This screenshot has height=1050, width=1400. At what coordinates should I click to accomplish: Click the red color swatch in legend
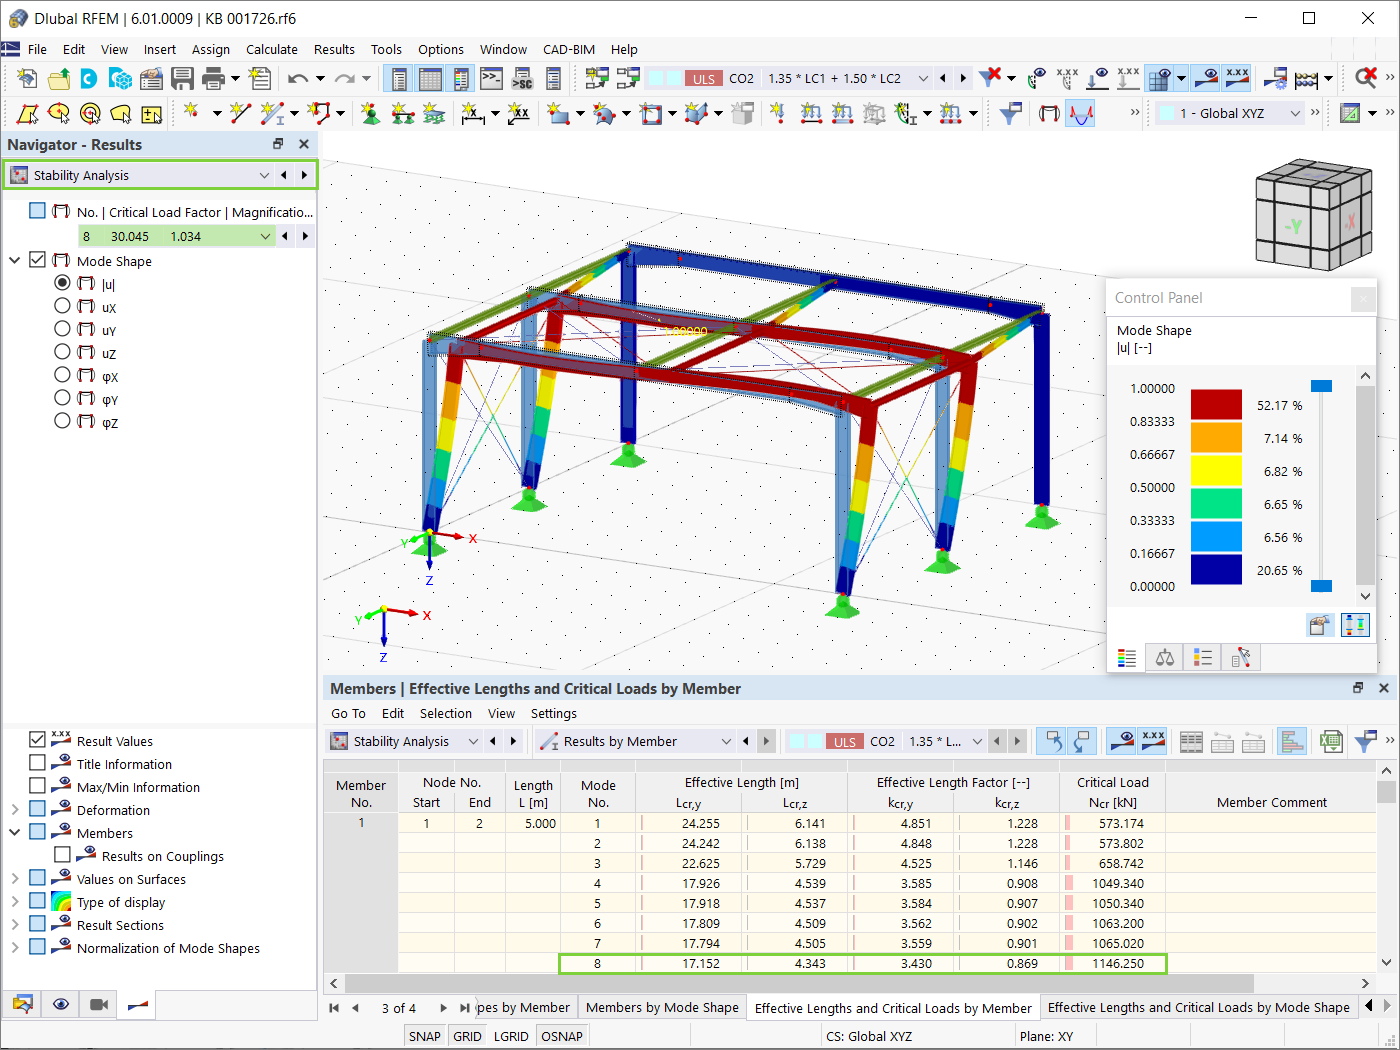click(1216, 404)
